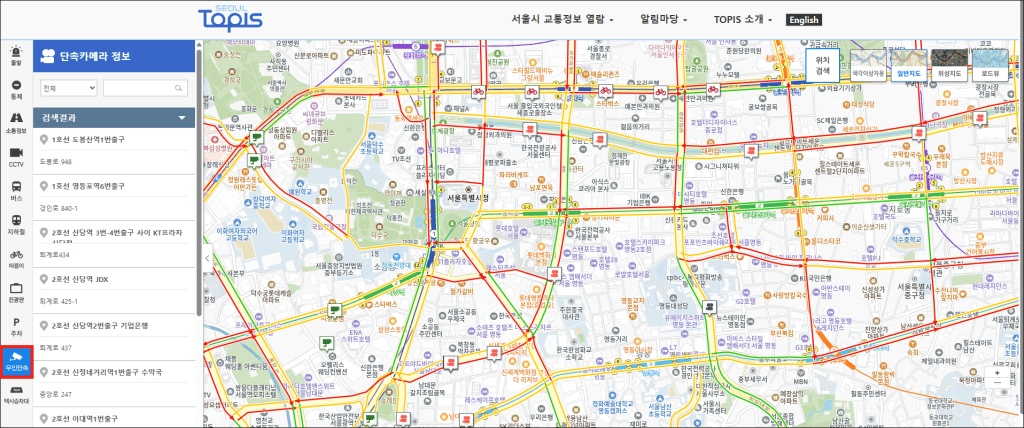1024x428 pixels.
Task: Open the 전체 filter dropdown
Action: point(68,88)
